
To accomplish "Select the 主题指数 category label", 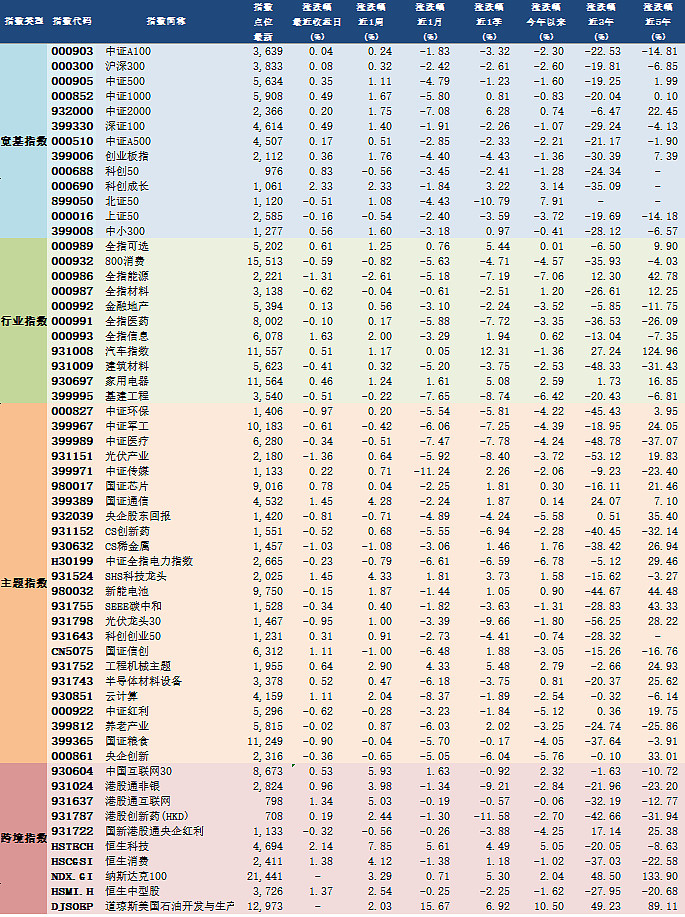I will tap(23, 582).
